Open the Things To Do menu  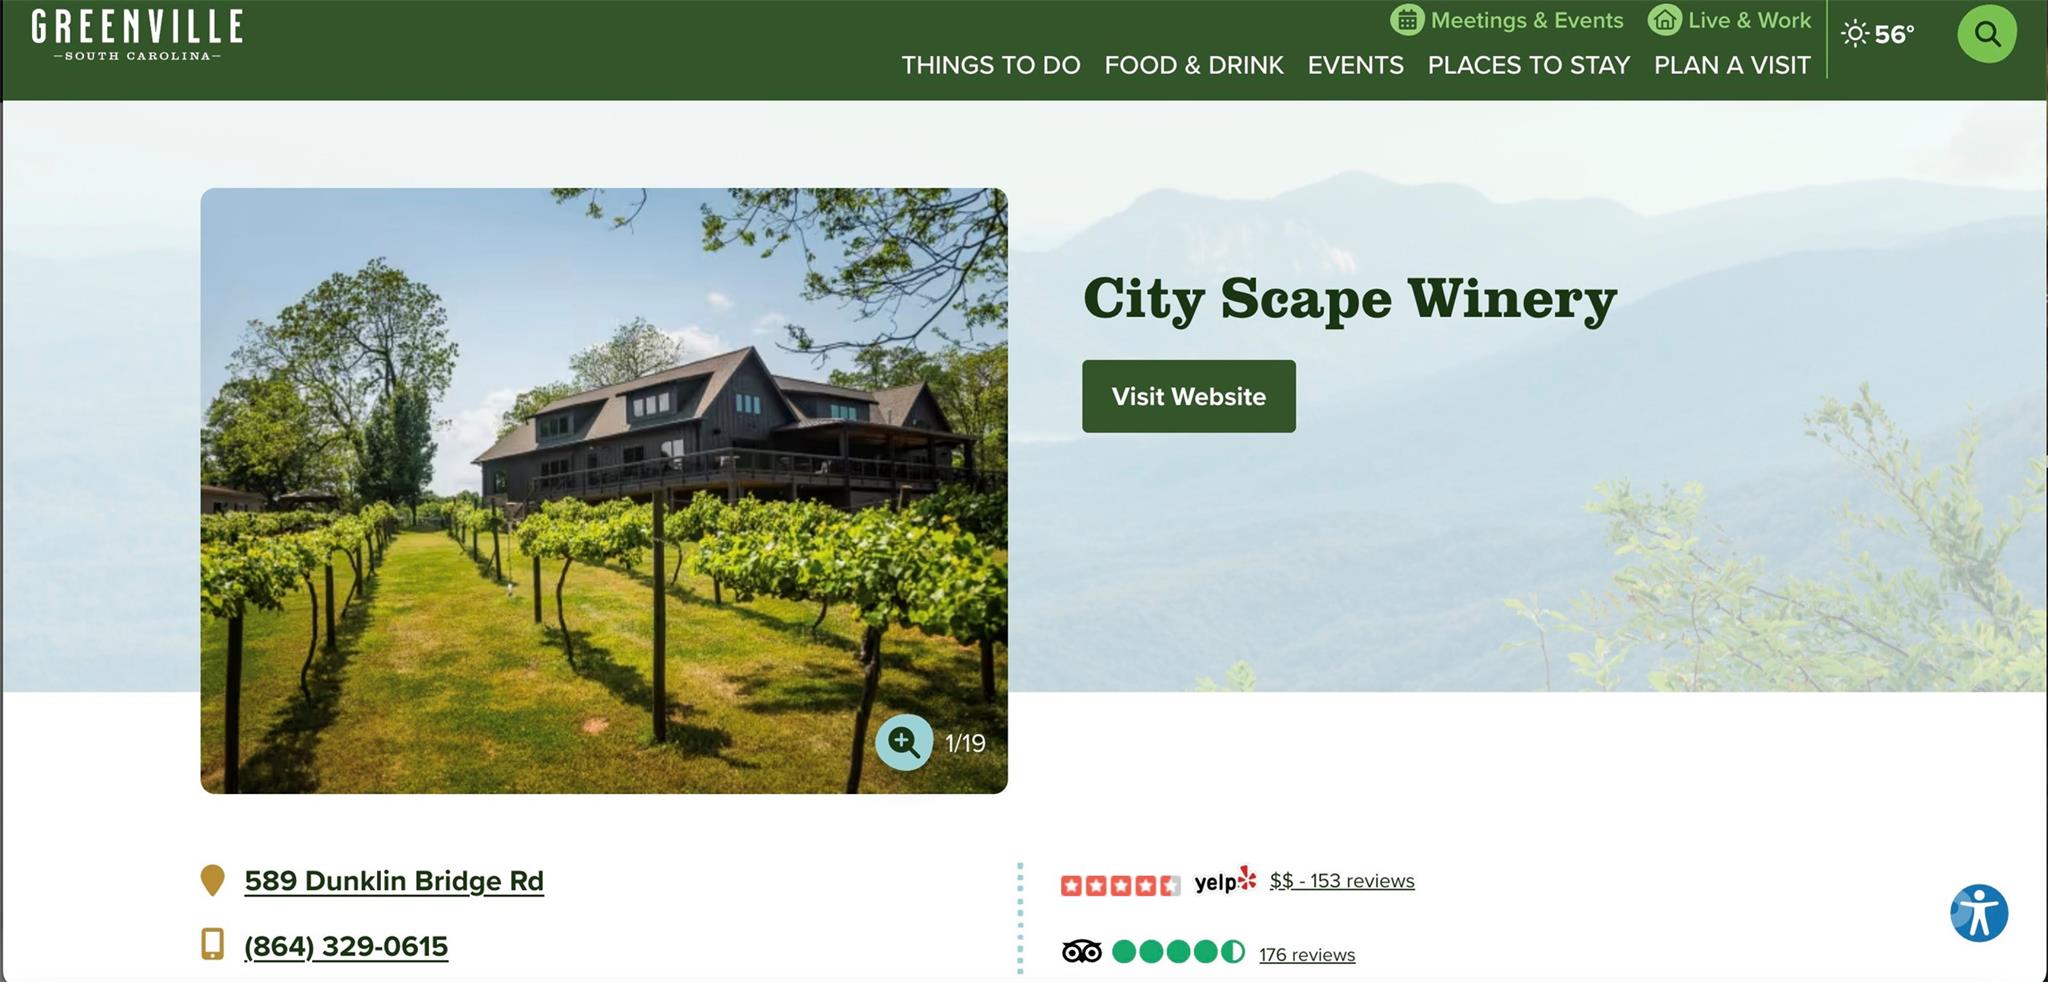pyautogui.click(x=990, y=65)
